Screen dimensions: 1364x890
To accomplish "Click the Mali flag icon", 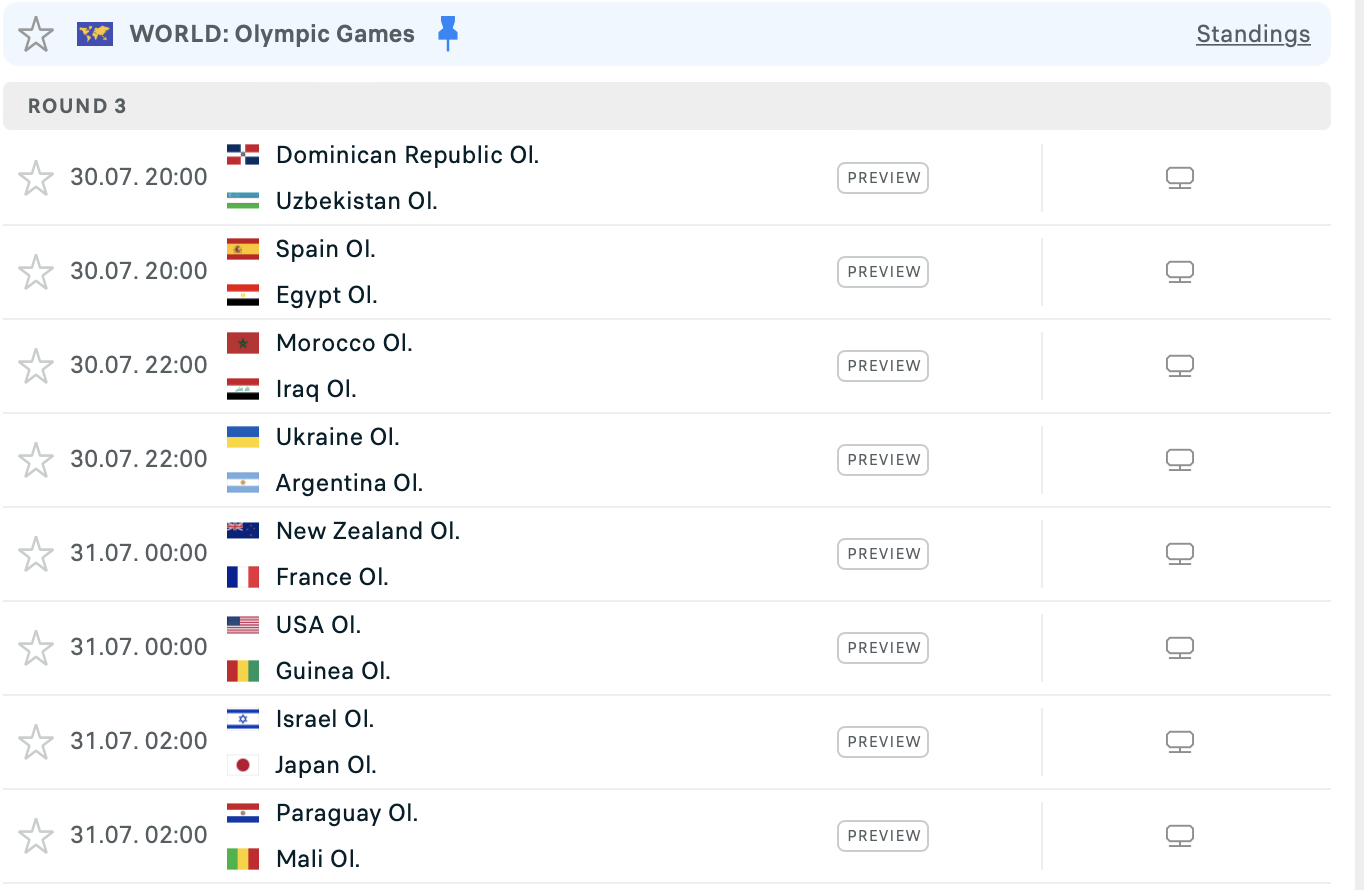I will 243,859.
